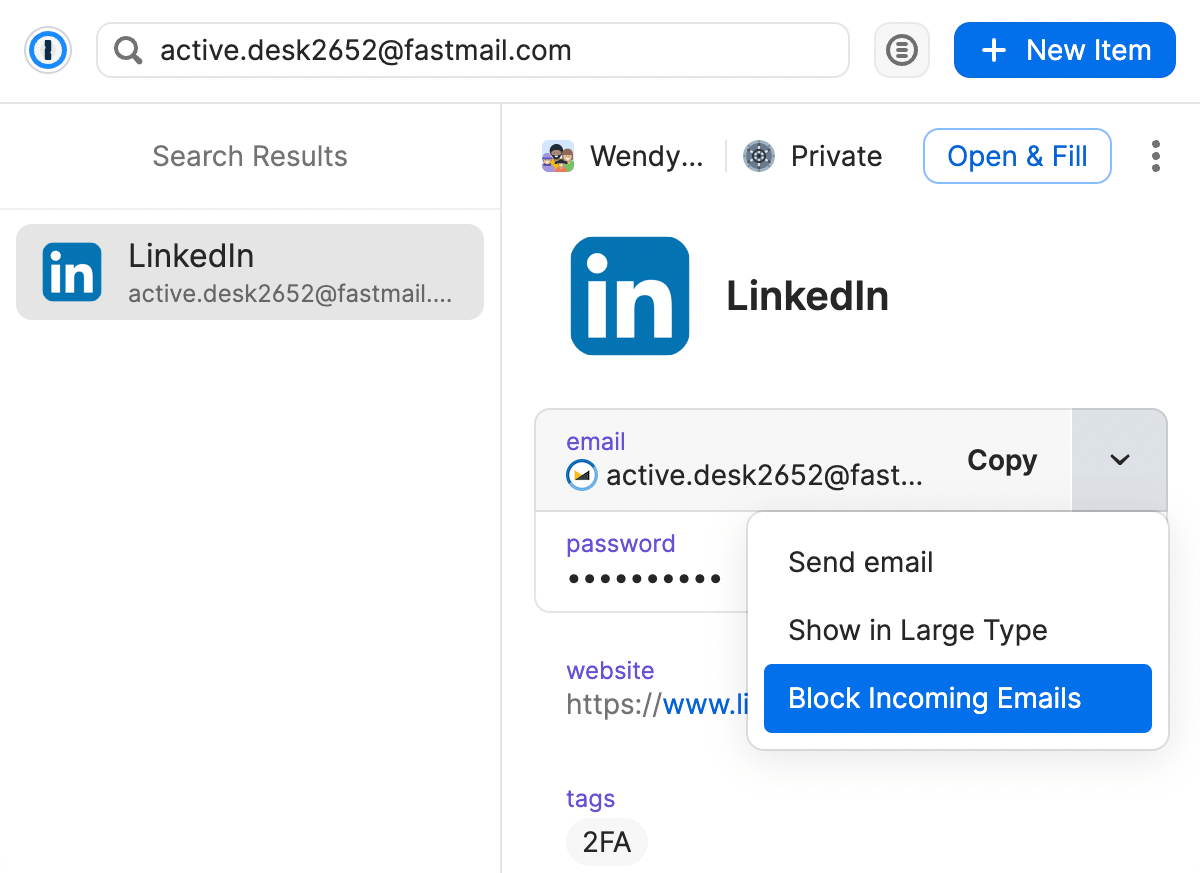
Task: Select the LinkedIn item in search results
Action: pyautogui.click(x=250, y=272)
